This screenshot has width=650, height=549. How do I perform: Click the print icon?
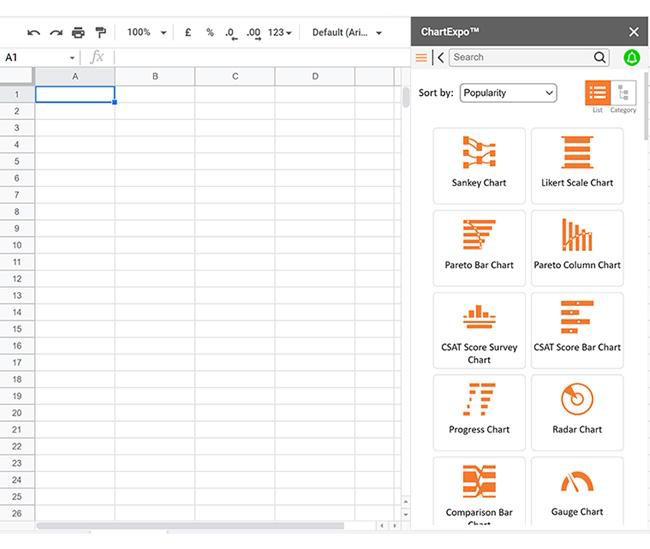[x=78, y=32]
